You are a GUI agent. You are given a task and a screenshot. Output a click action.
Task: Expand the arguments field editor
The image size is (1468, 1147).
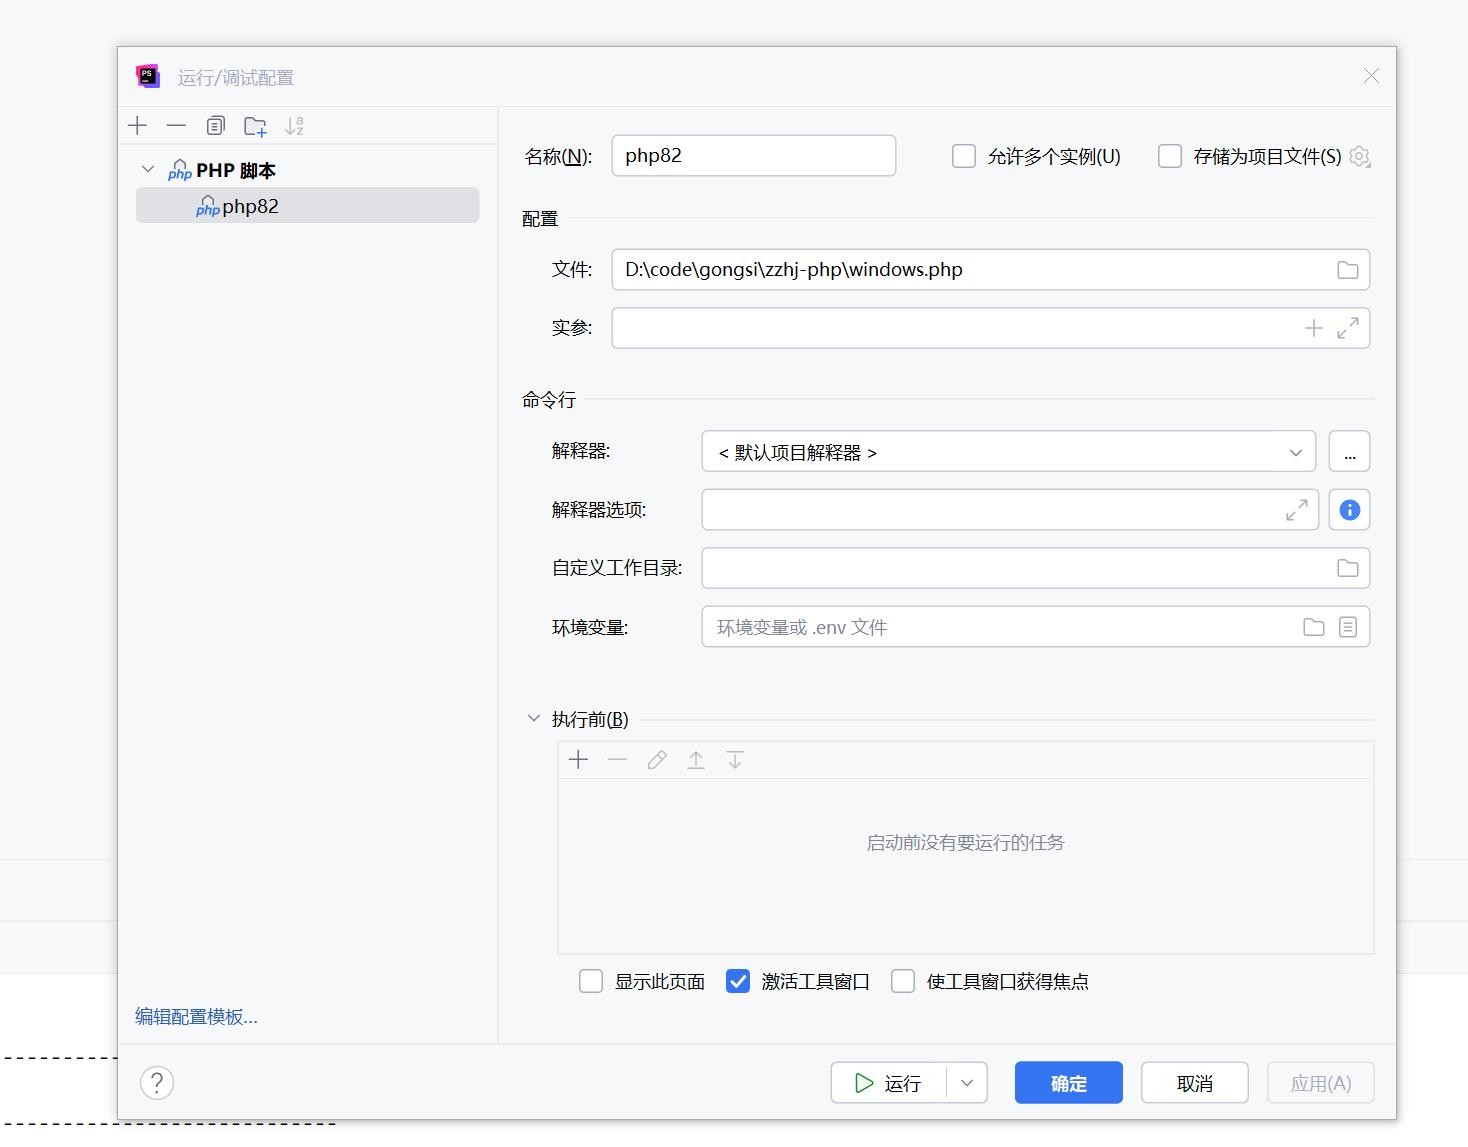1347,328
